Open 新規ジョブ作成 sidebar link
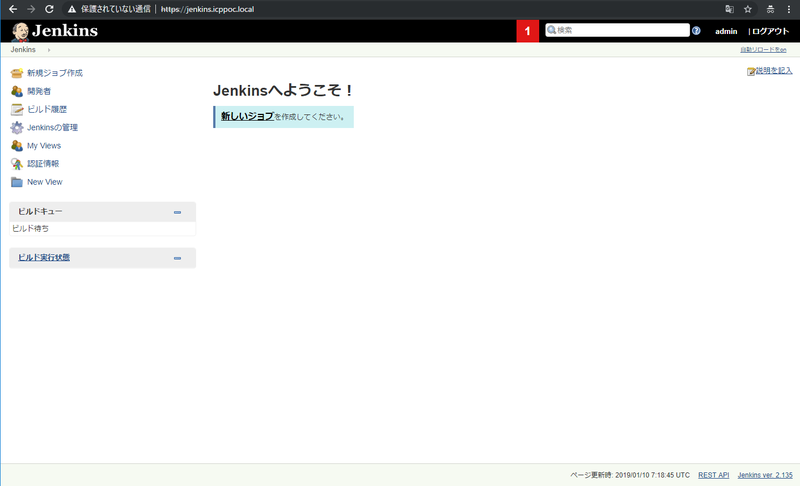This screenshot has width=800, height=486. (x=55, y=73)
